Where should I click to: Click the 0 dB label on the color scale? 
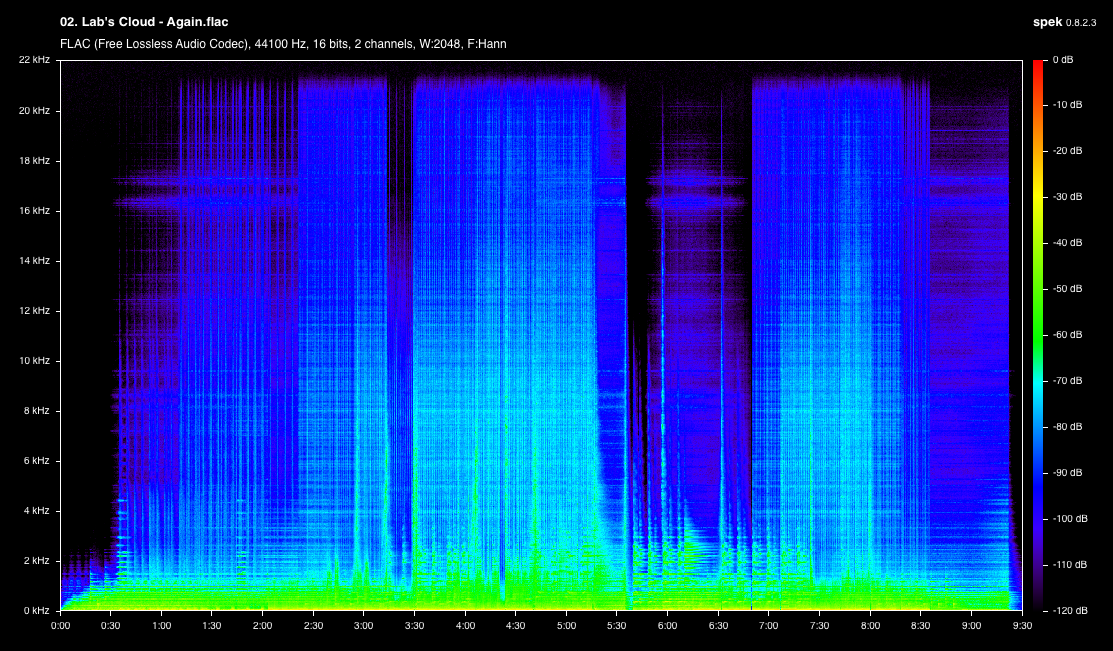1063,60
